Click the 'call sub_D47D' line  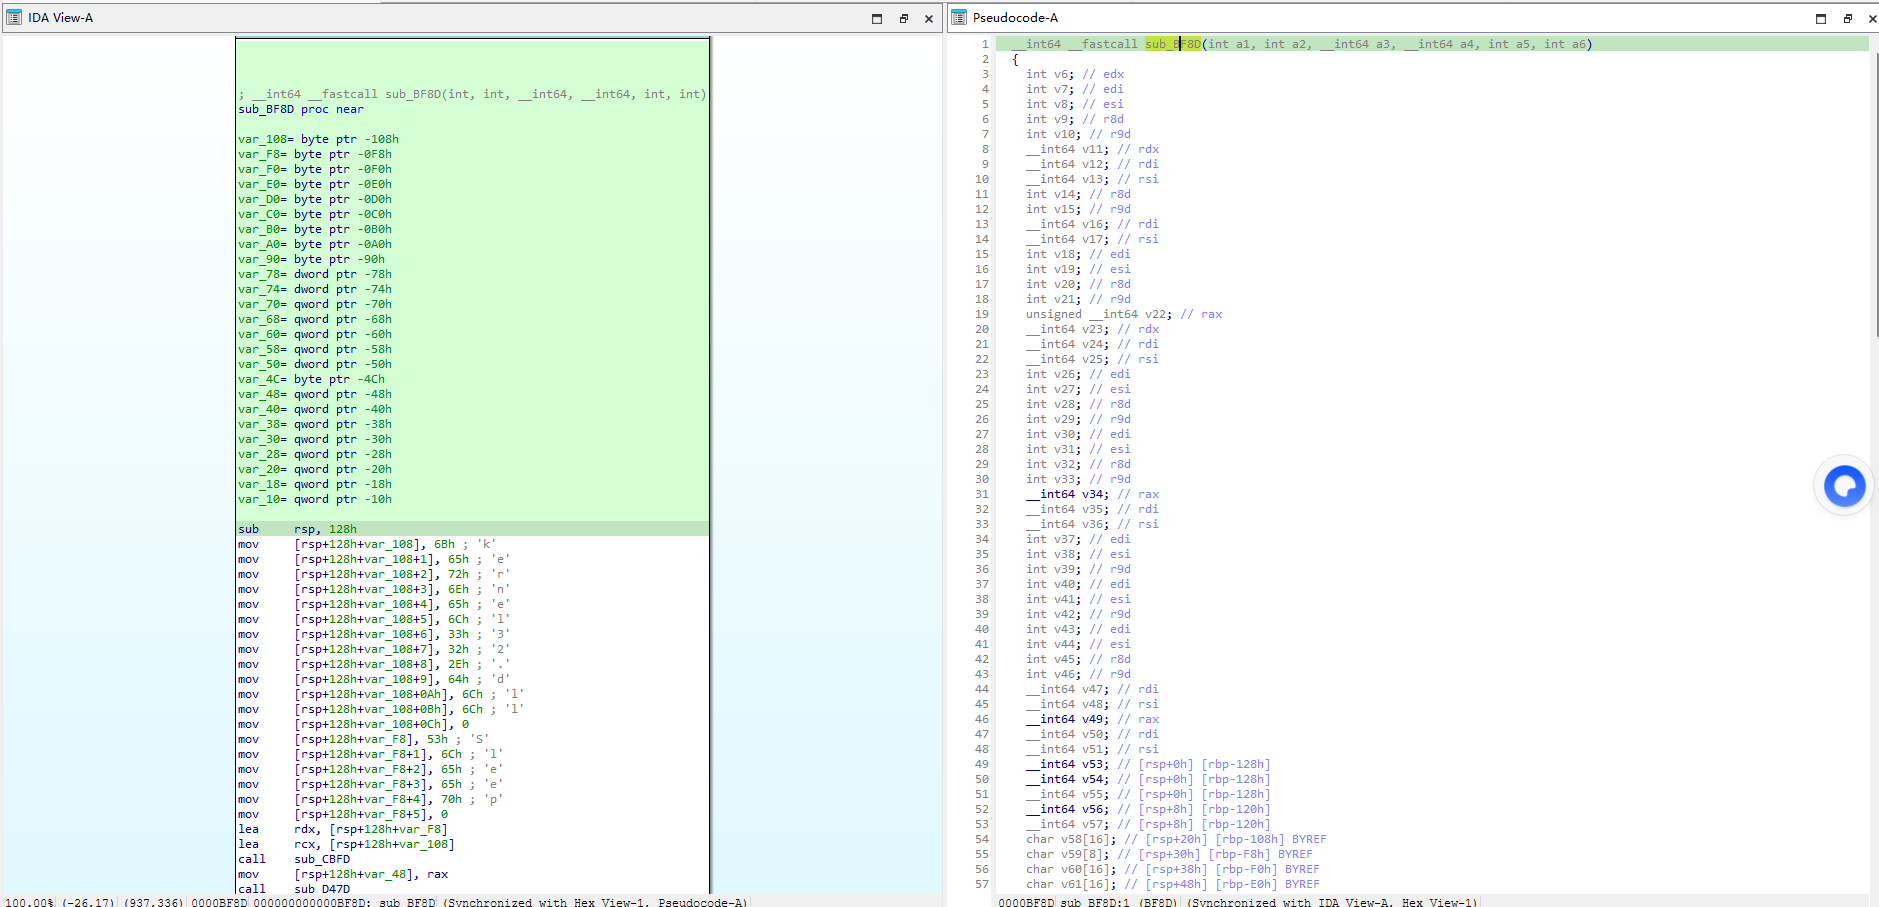[x=294, y=889]
